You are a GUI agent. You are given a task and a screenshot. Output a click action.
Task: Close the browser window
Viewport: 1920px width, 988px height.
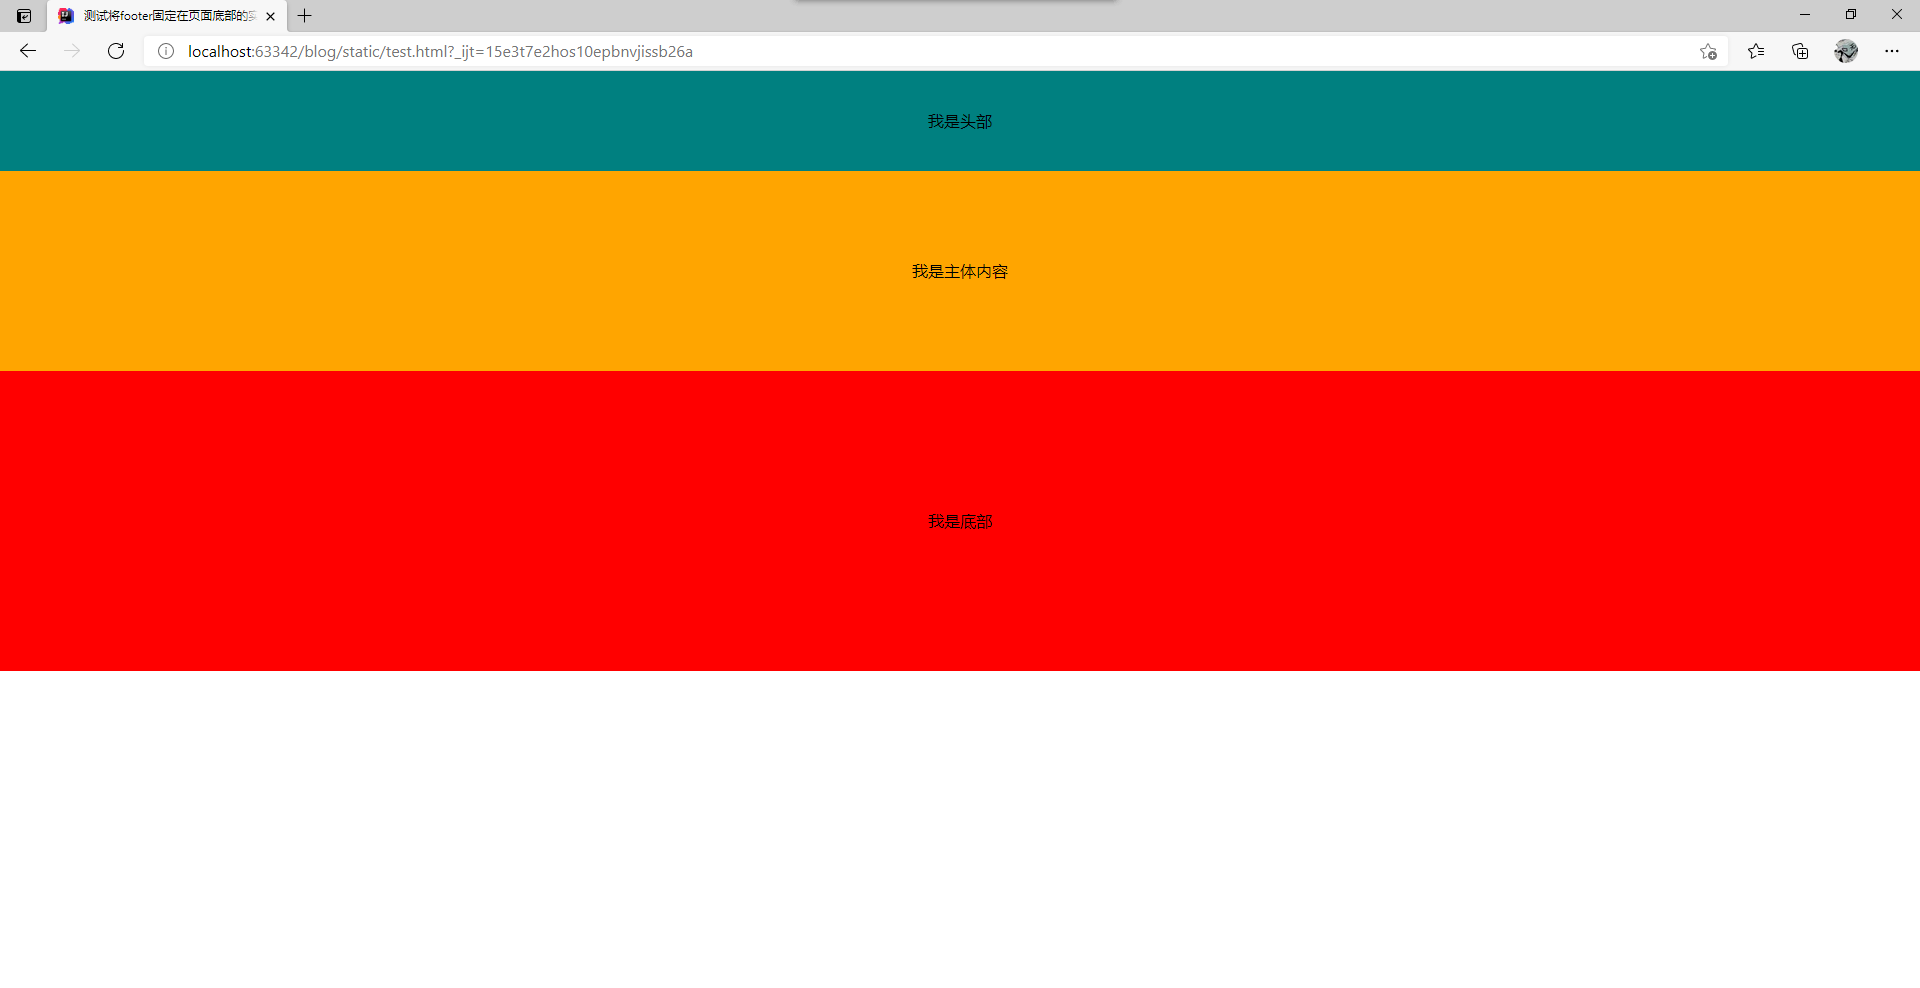pos(1897,15)
